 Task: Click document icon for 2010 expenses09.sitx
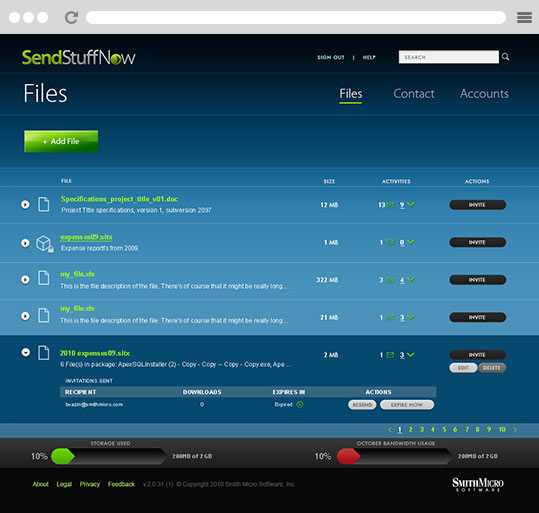[x=43, y=353]
